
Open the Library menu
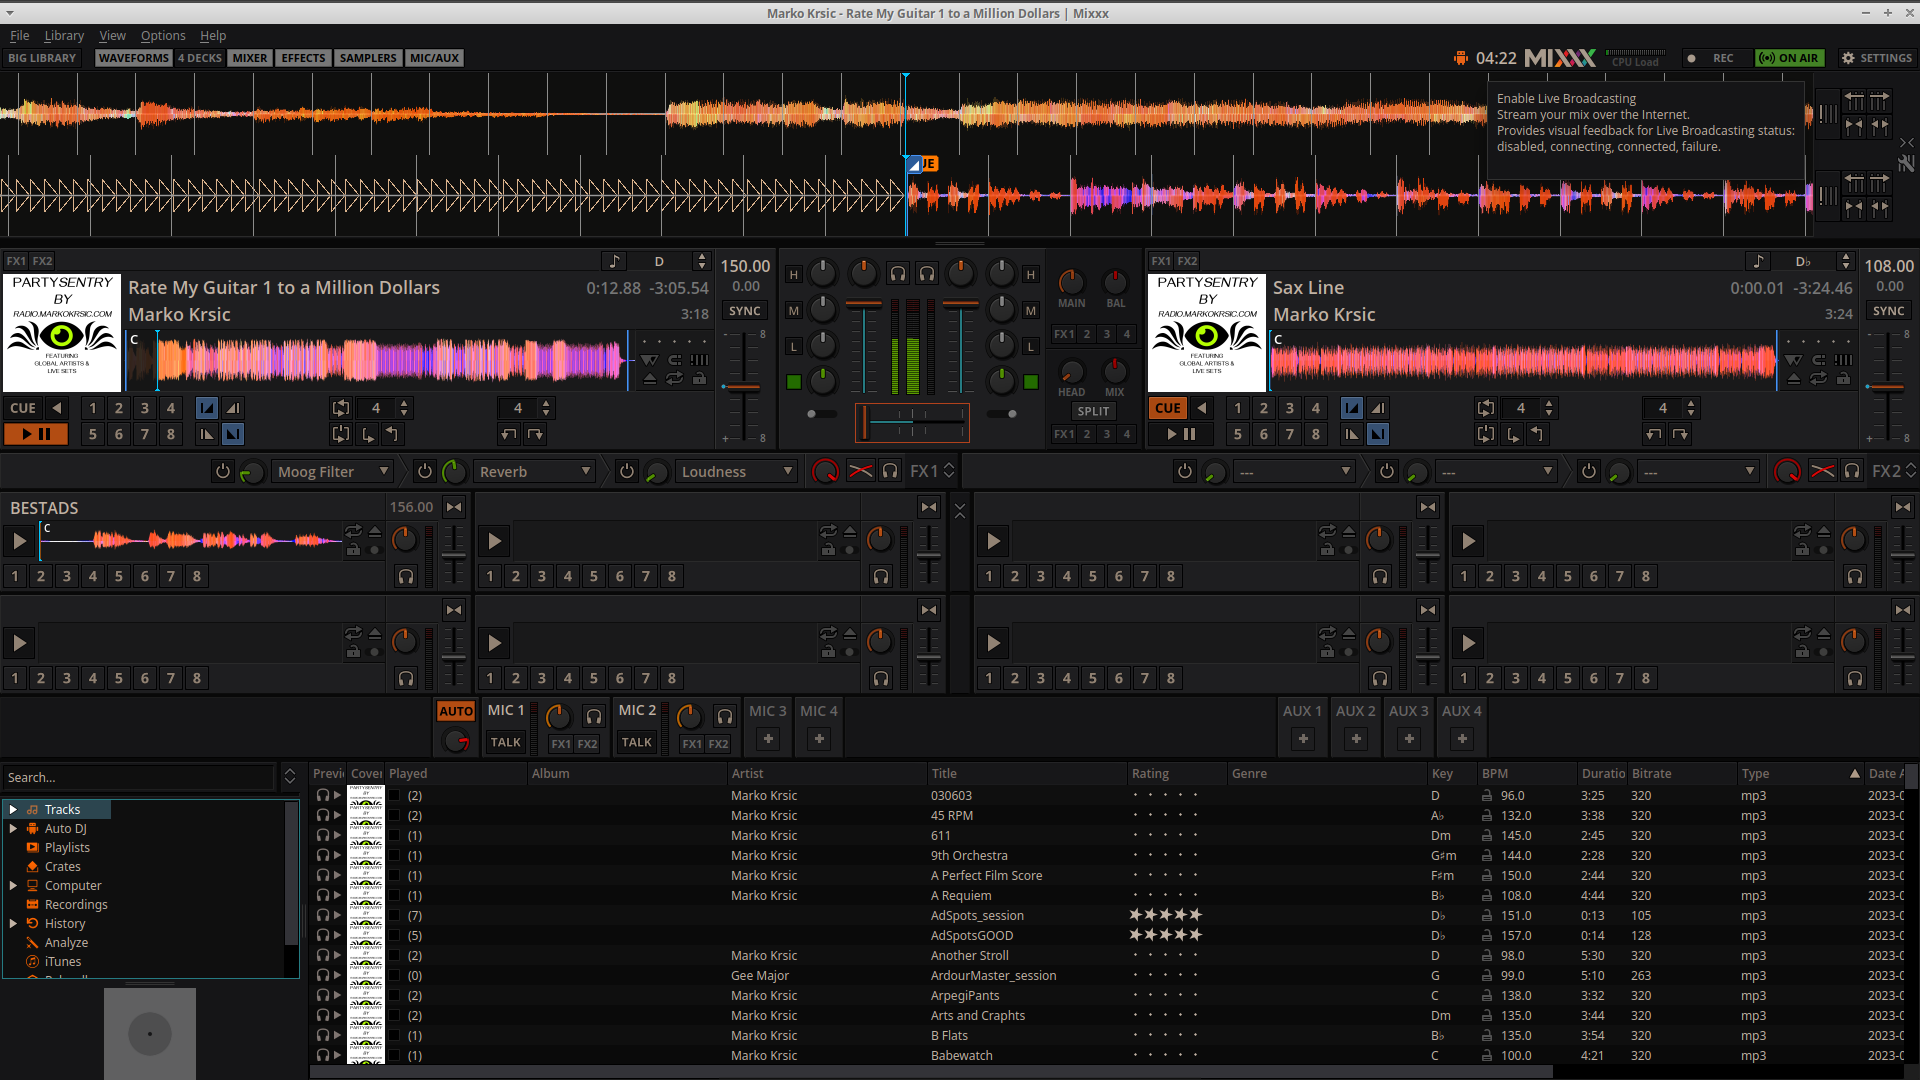click(64, 35)
